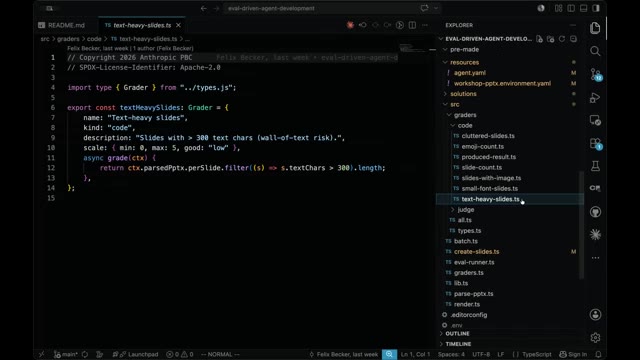Click Sign In in status bar
The width and height of the screenshot is (640, 360).
click(573, 354)
